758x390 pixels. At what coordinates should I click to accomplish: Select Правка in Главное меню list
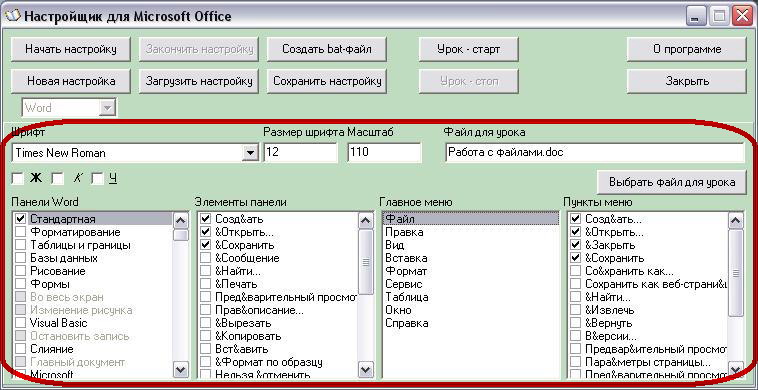(x=471, y=232)
